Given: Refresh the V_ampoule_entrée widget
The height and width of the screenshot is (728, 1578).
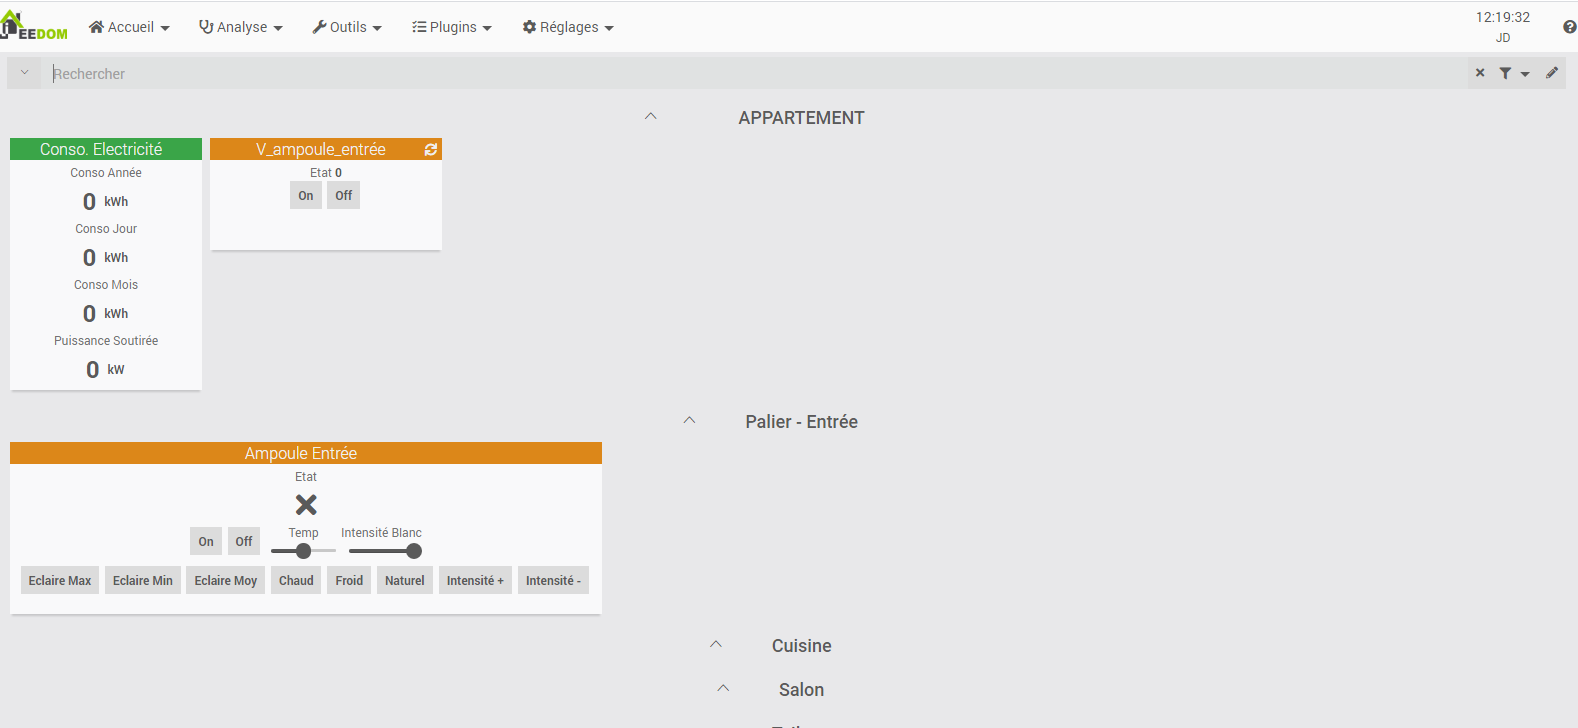Looking at the screenshot, I should [x=431, y=149].
